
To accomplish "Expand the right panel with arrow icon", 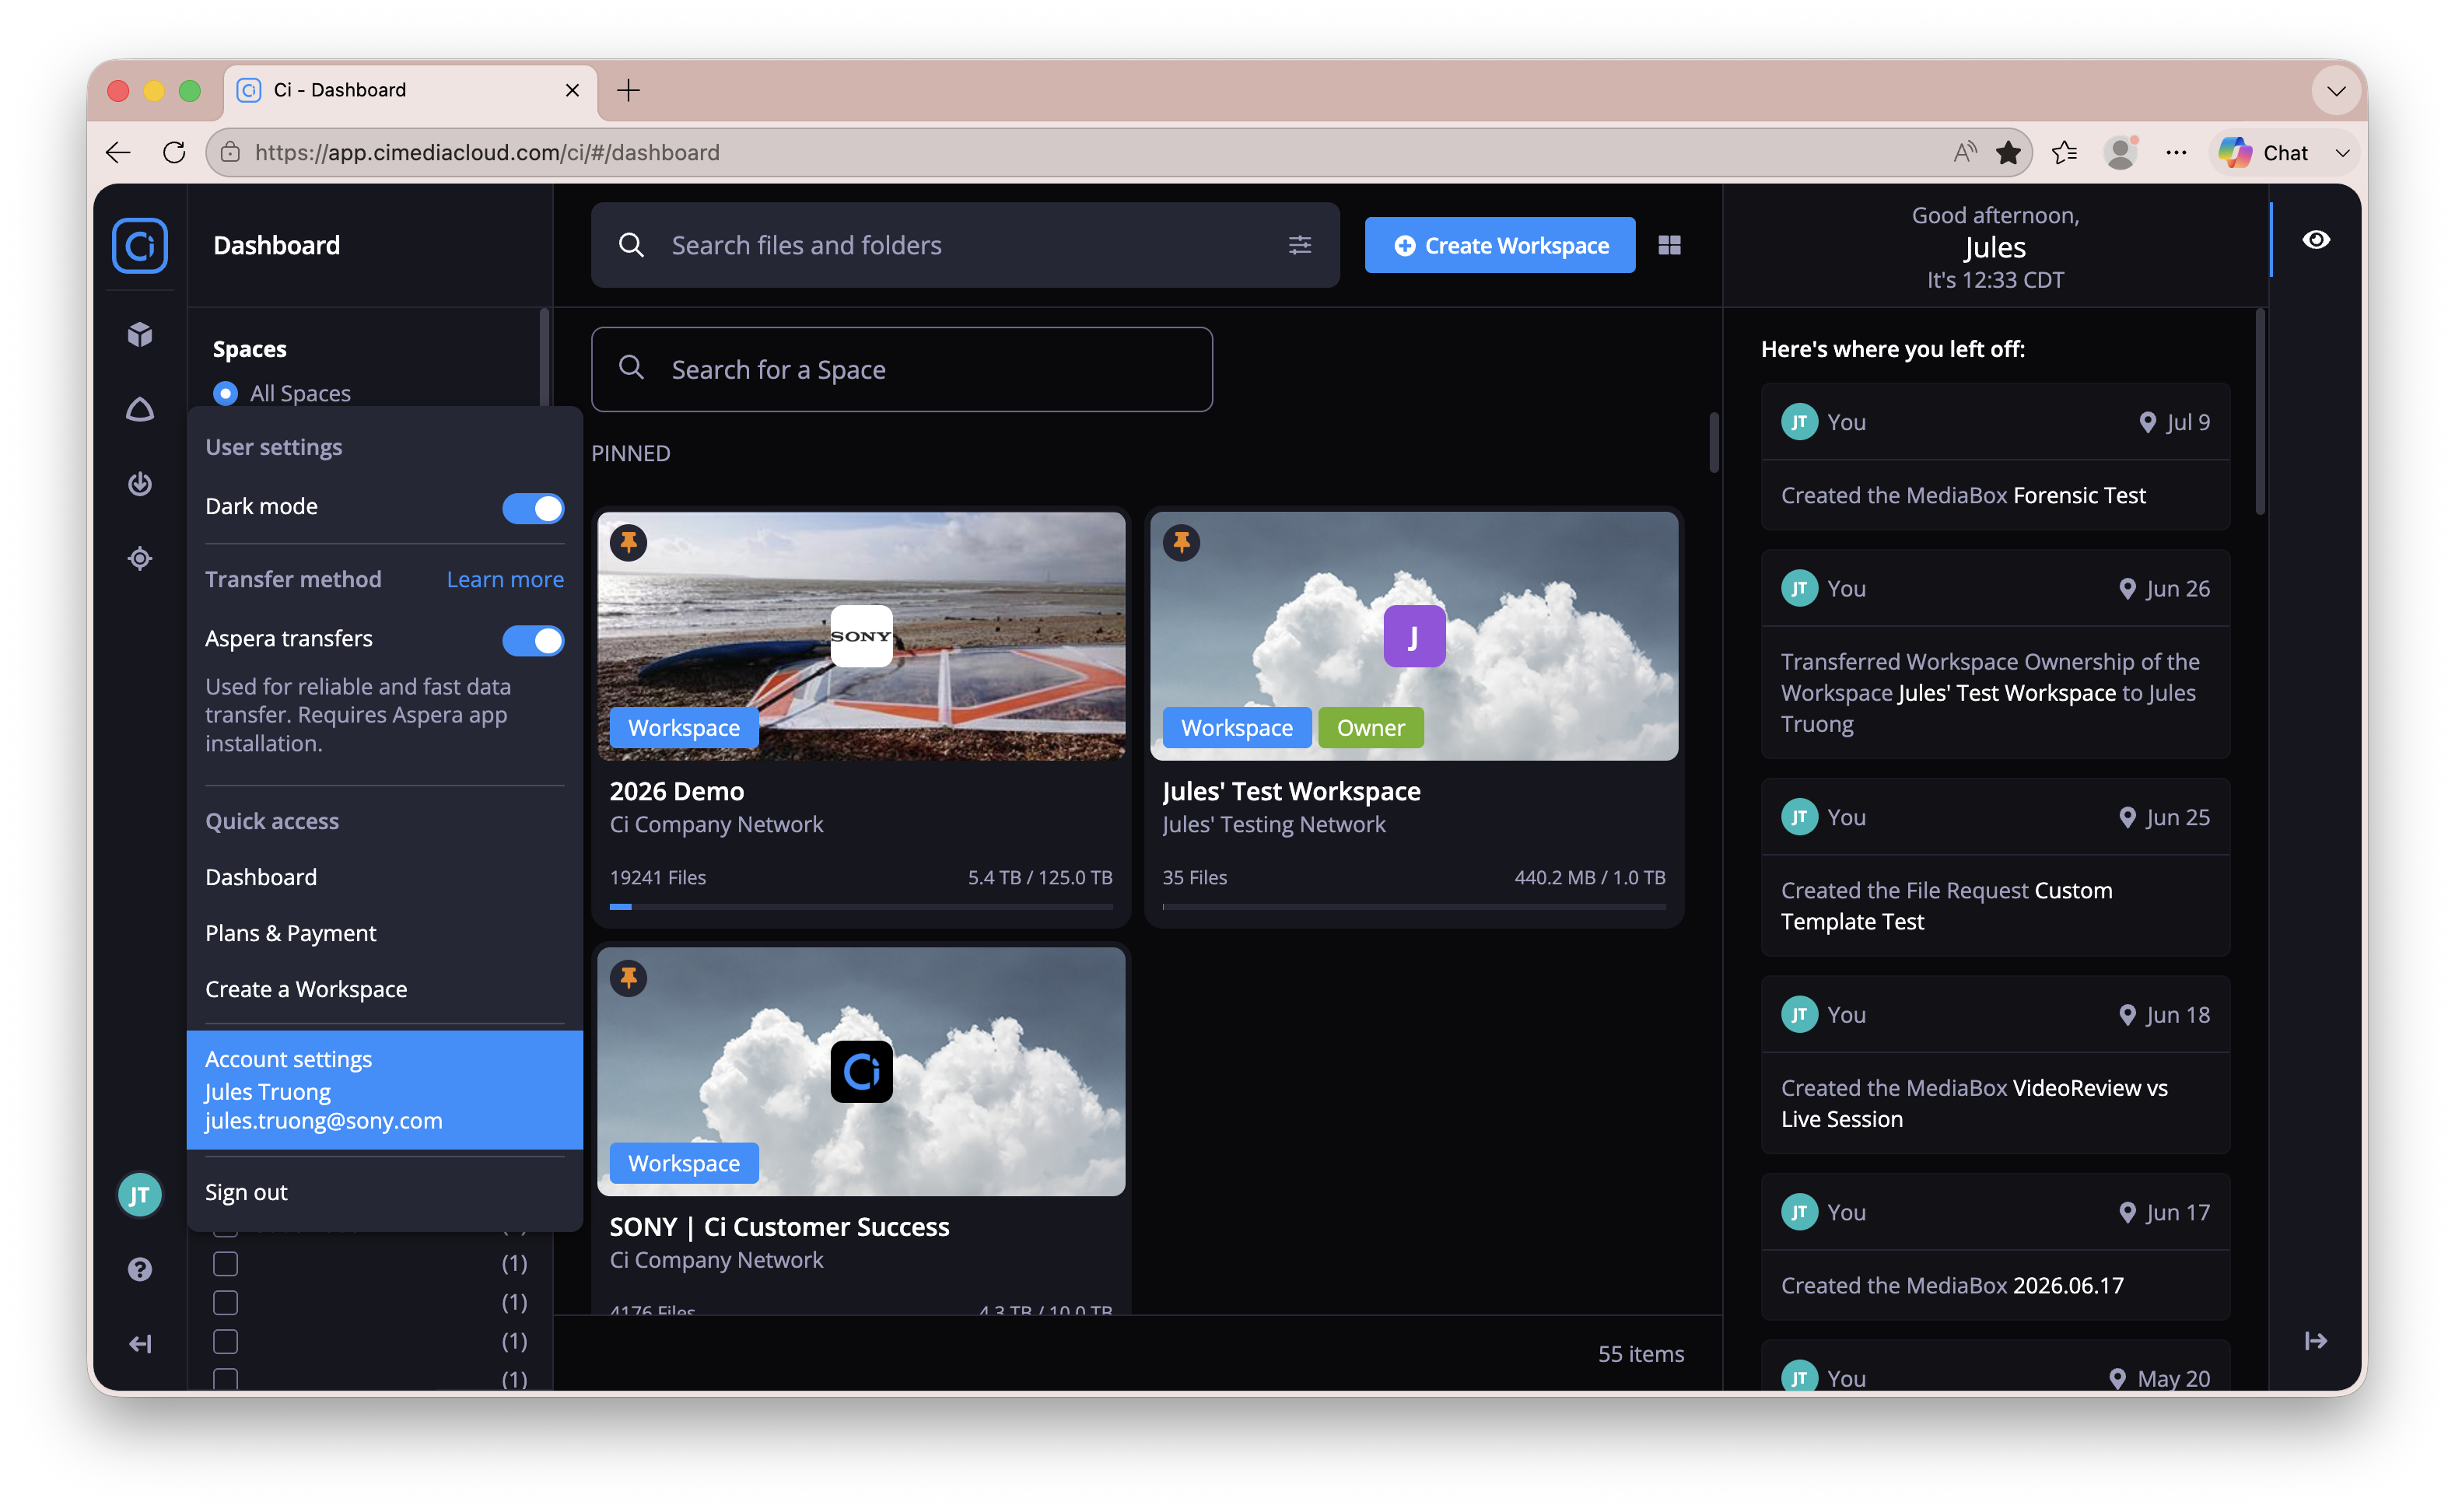I will click(x=2315, y=1340).
